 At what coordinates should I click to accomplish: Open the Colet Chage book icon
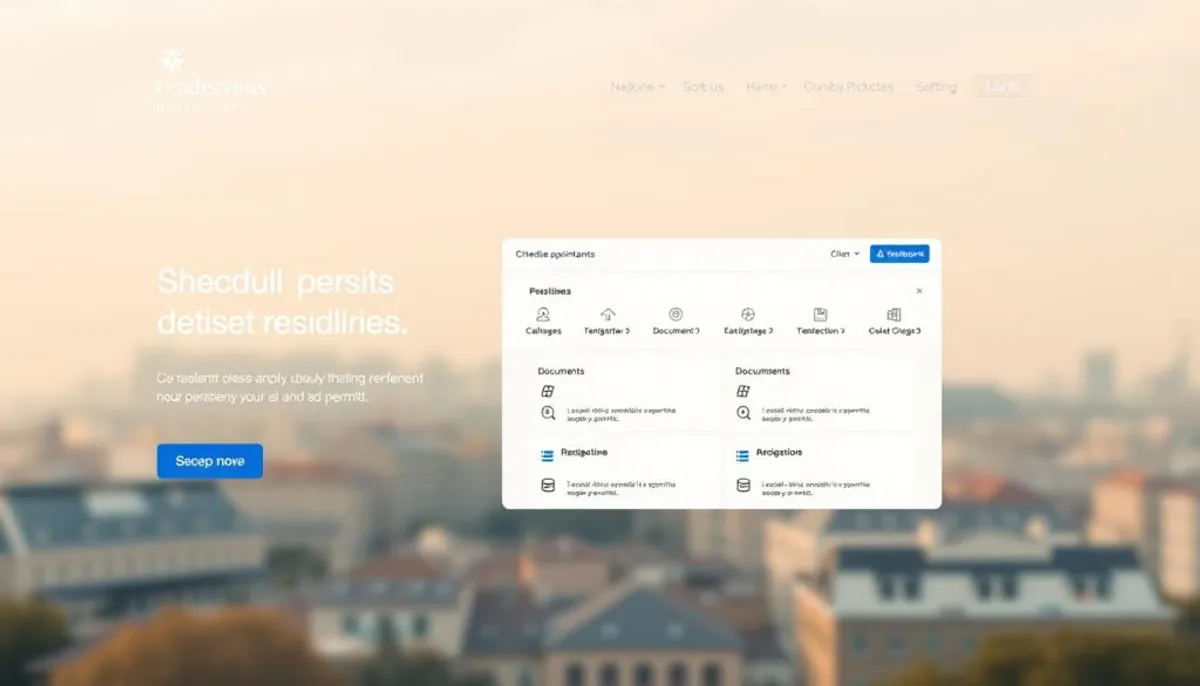(894, 314)
